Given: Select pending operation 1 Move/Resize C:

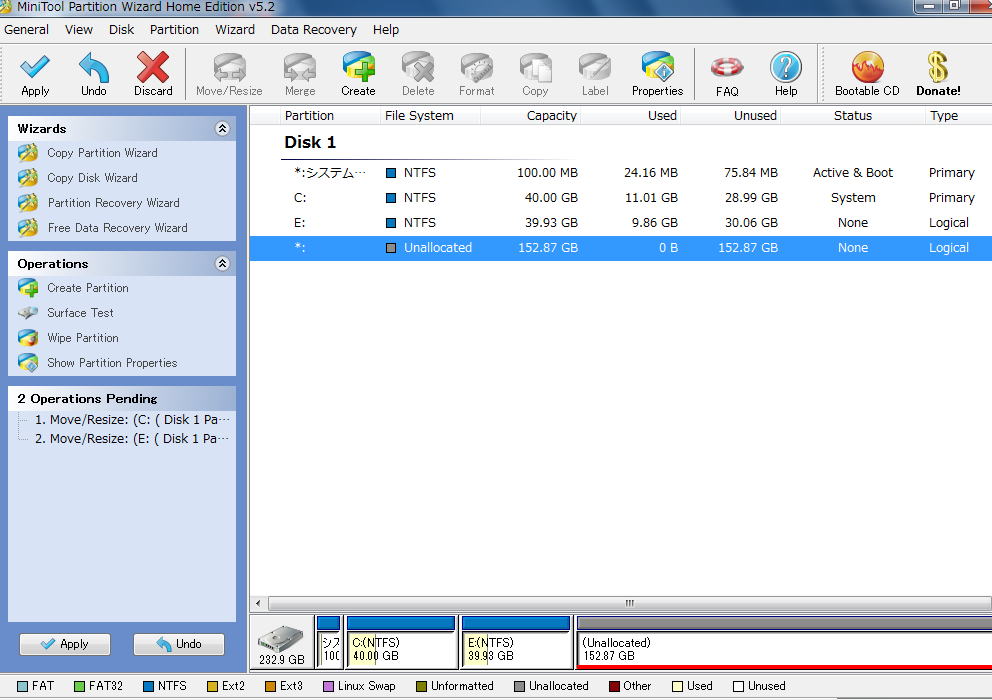Looking at the screenshot, I should click(x=132, y=420).
